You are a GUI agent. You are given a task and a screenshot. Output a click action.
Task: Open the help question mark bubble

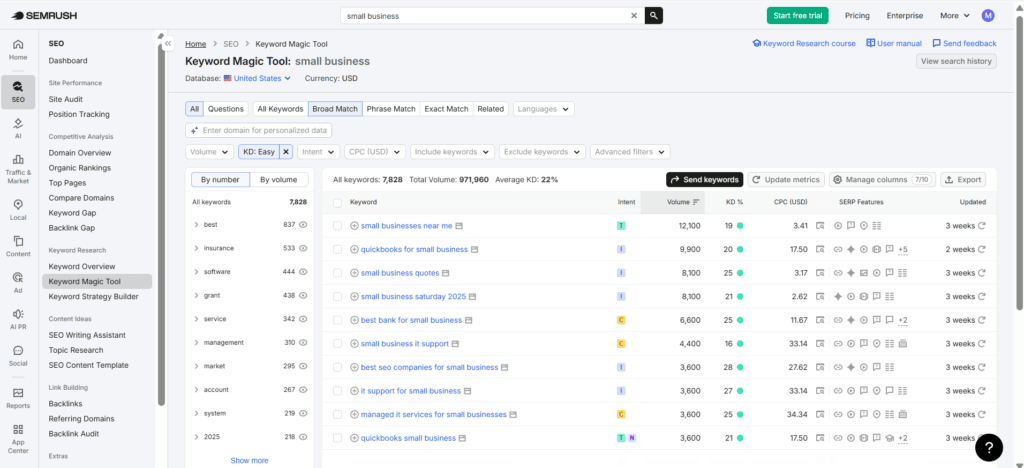coord(989,447)
